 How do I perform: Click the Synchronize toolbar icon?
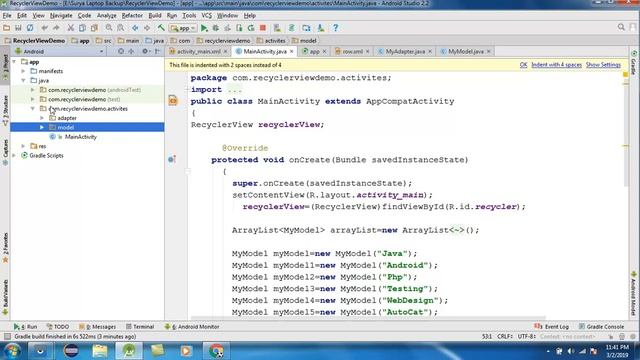point(30,28)
